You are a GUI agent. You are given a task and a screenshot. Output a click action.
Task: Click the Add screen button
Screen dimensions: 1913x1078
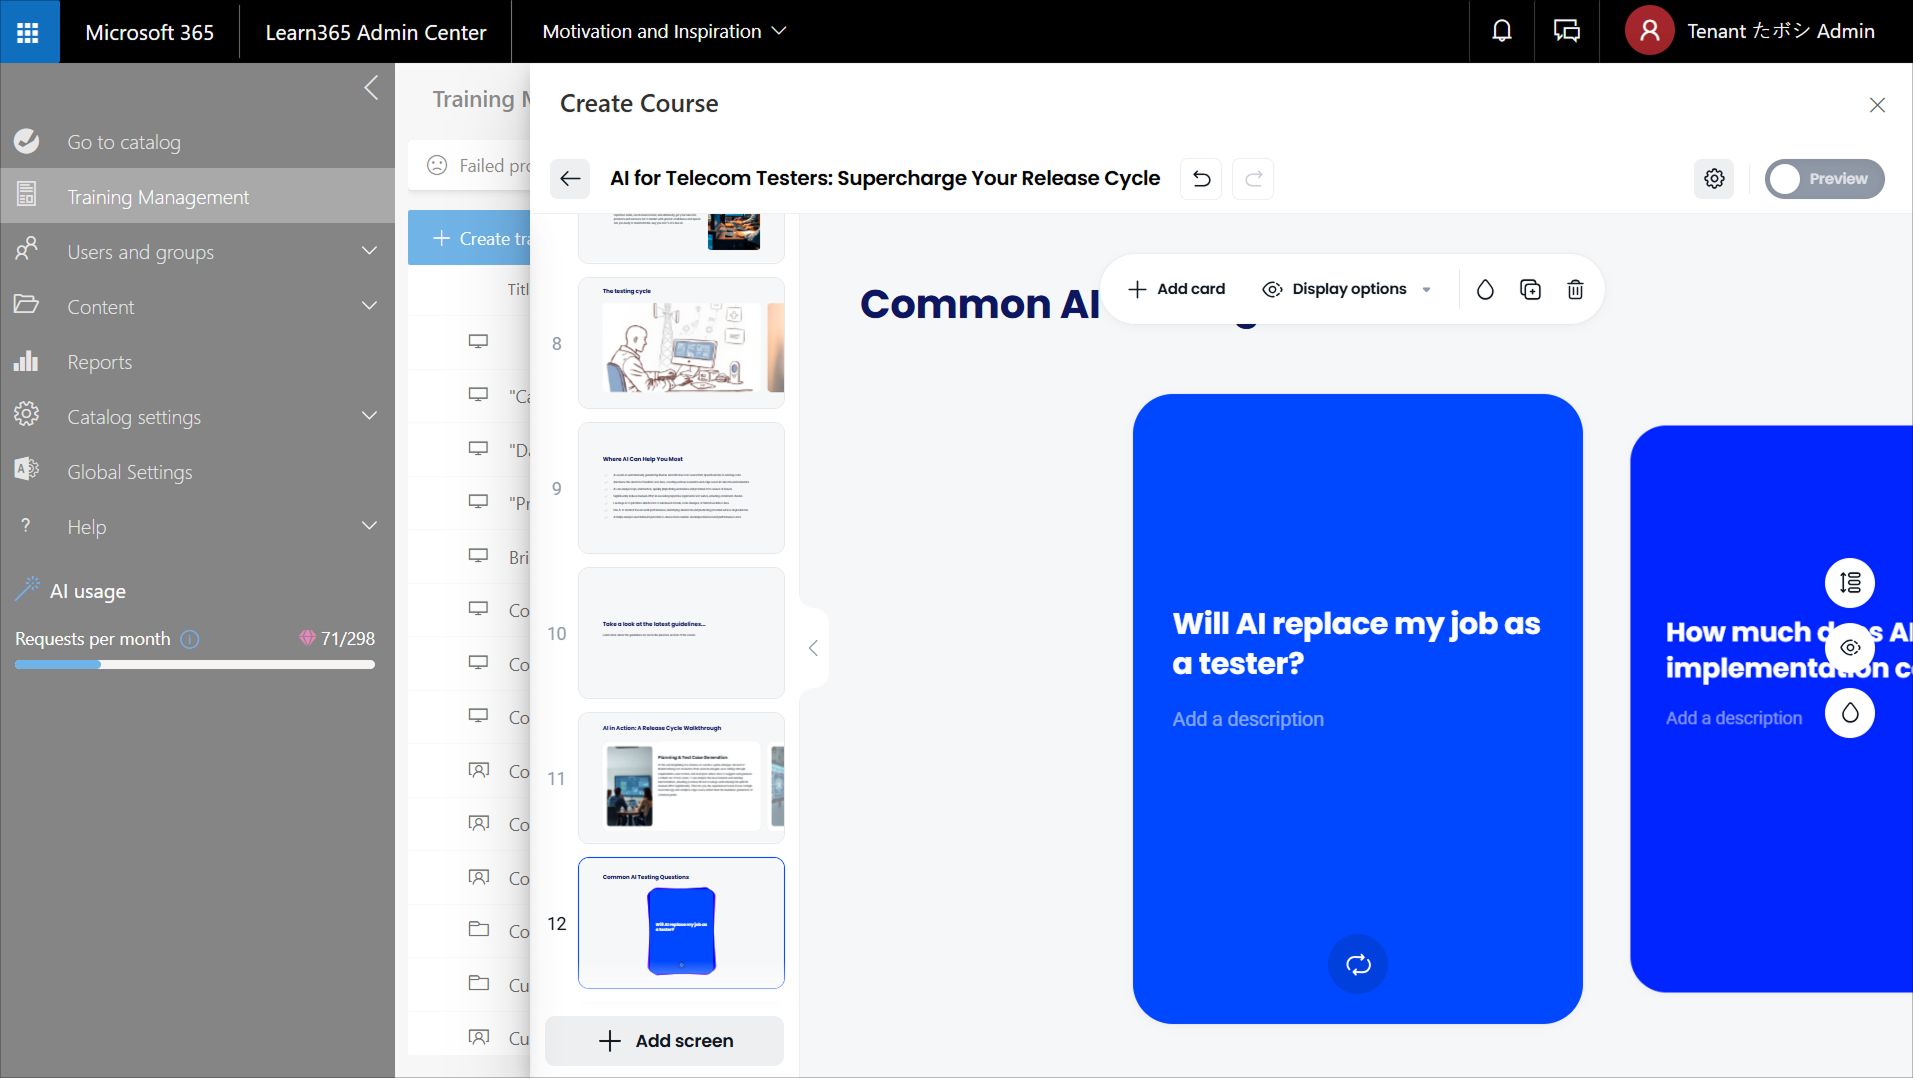(665, 1041)
